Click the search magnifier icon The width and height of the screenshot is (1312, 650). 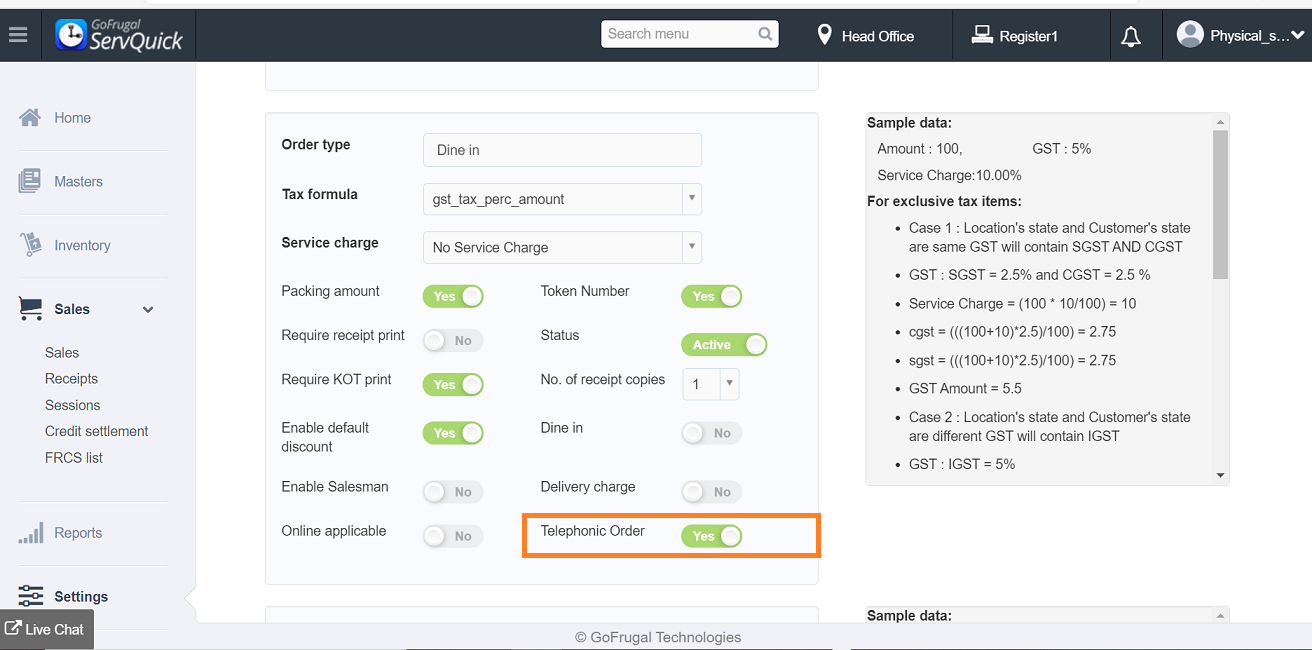pyautogui.click(x=765, y=34)
